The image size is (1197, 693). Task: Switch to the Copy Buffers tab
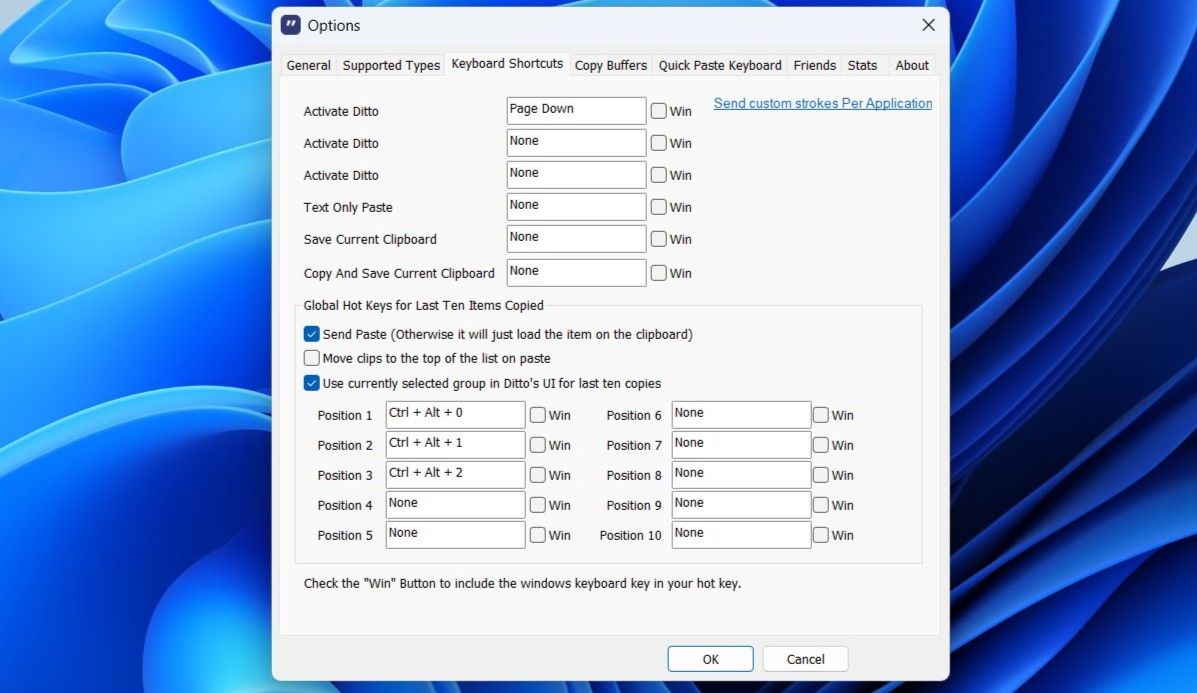[611, 64]
